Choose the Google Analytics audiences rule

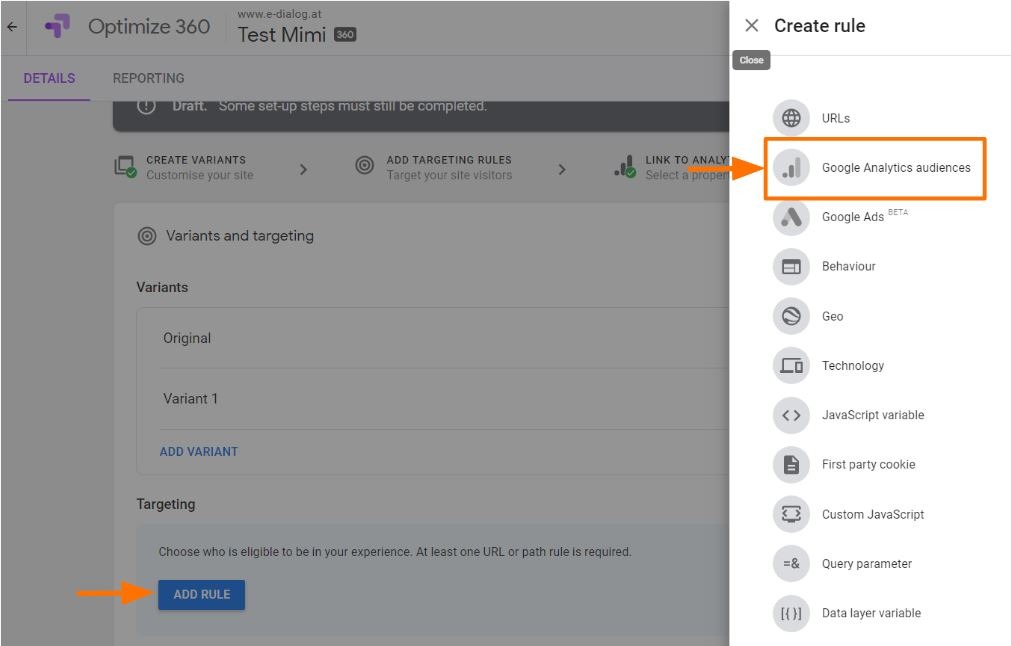(895, 168)
